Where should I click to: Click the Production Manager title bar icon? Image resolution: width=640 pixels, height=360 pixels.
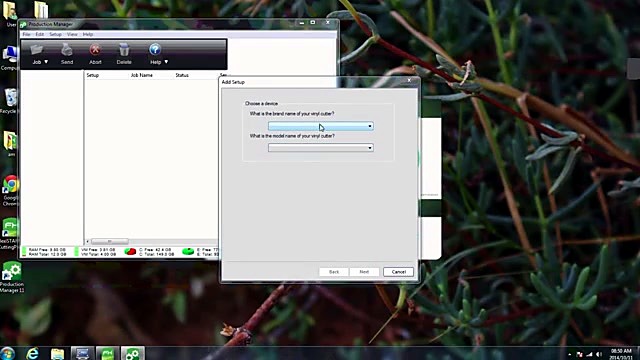pos(23,24)
